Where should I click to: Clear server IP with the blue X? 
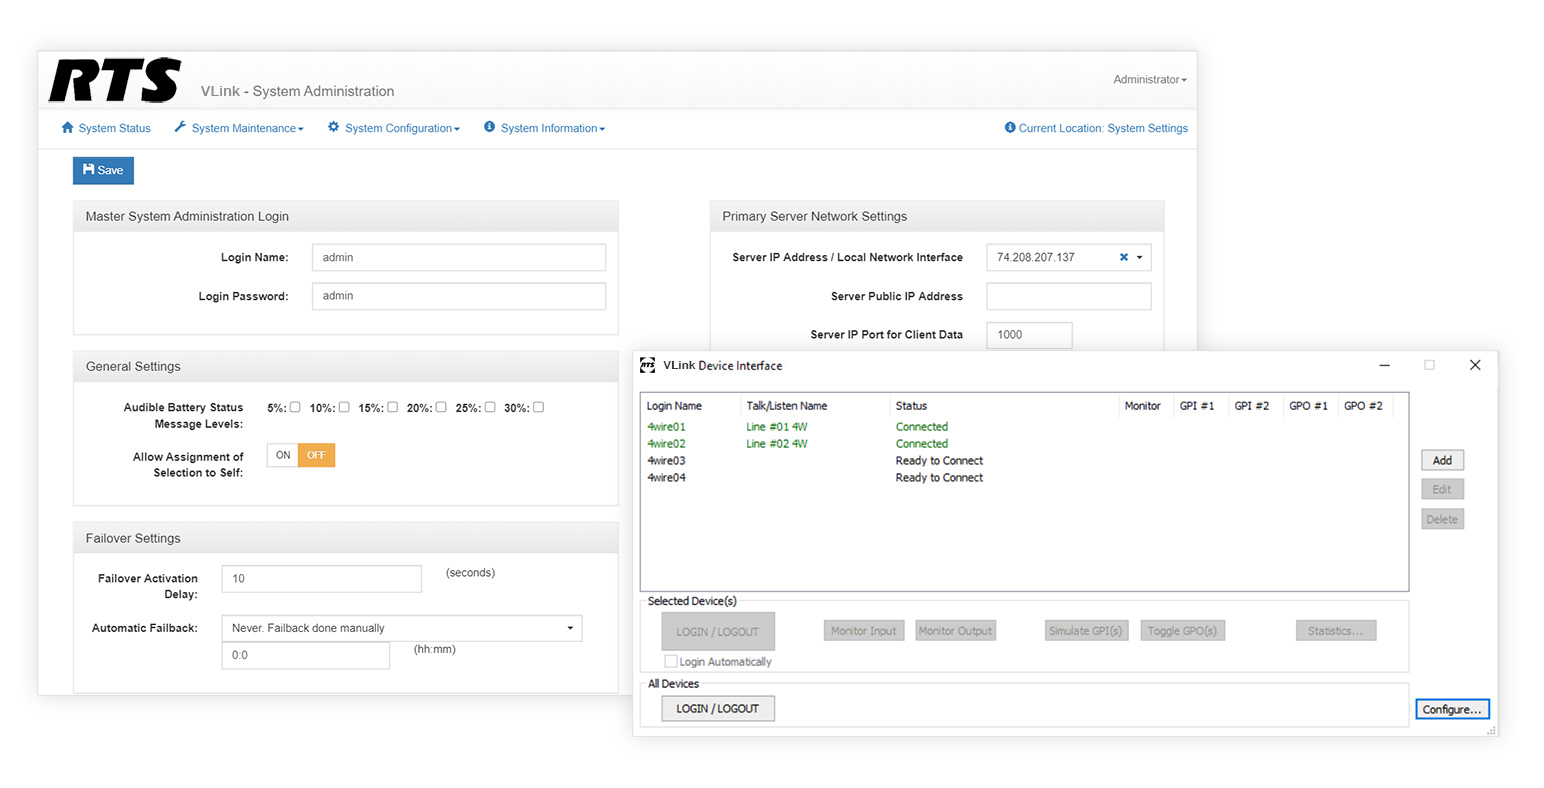coord(1124,258)
